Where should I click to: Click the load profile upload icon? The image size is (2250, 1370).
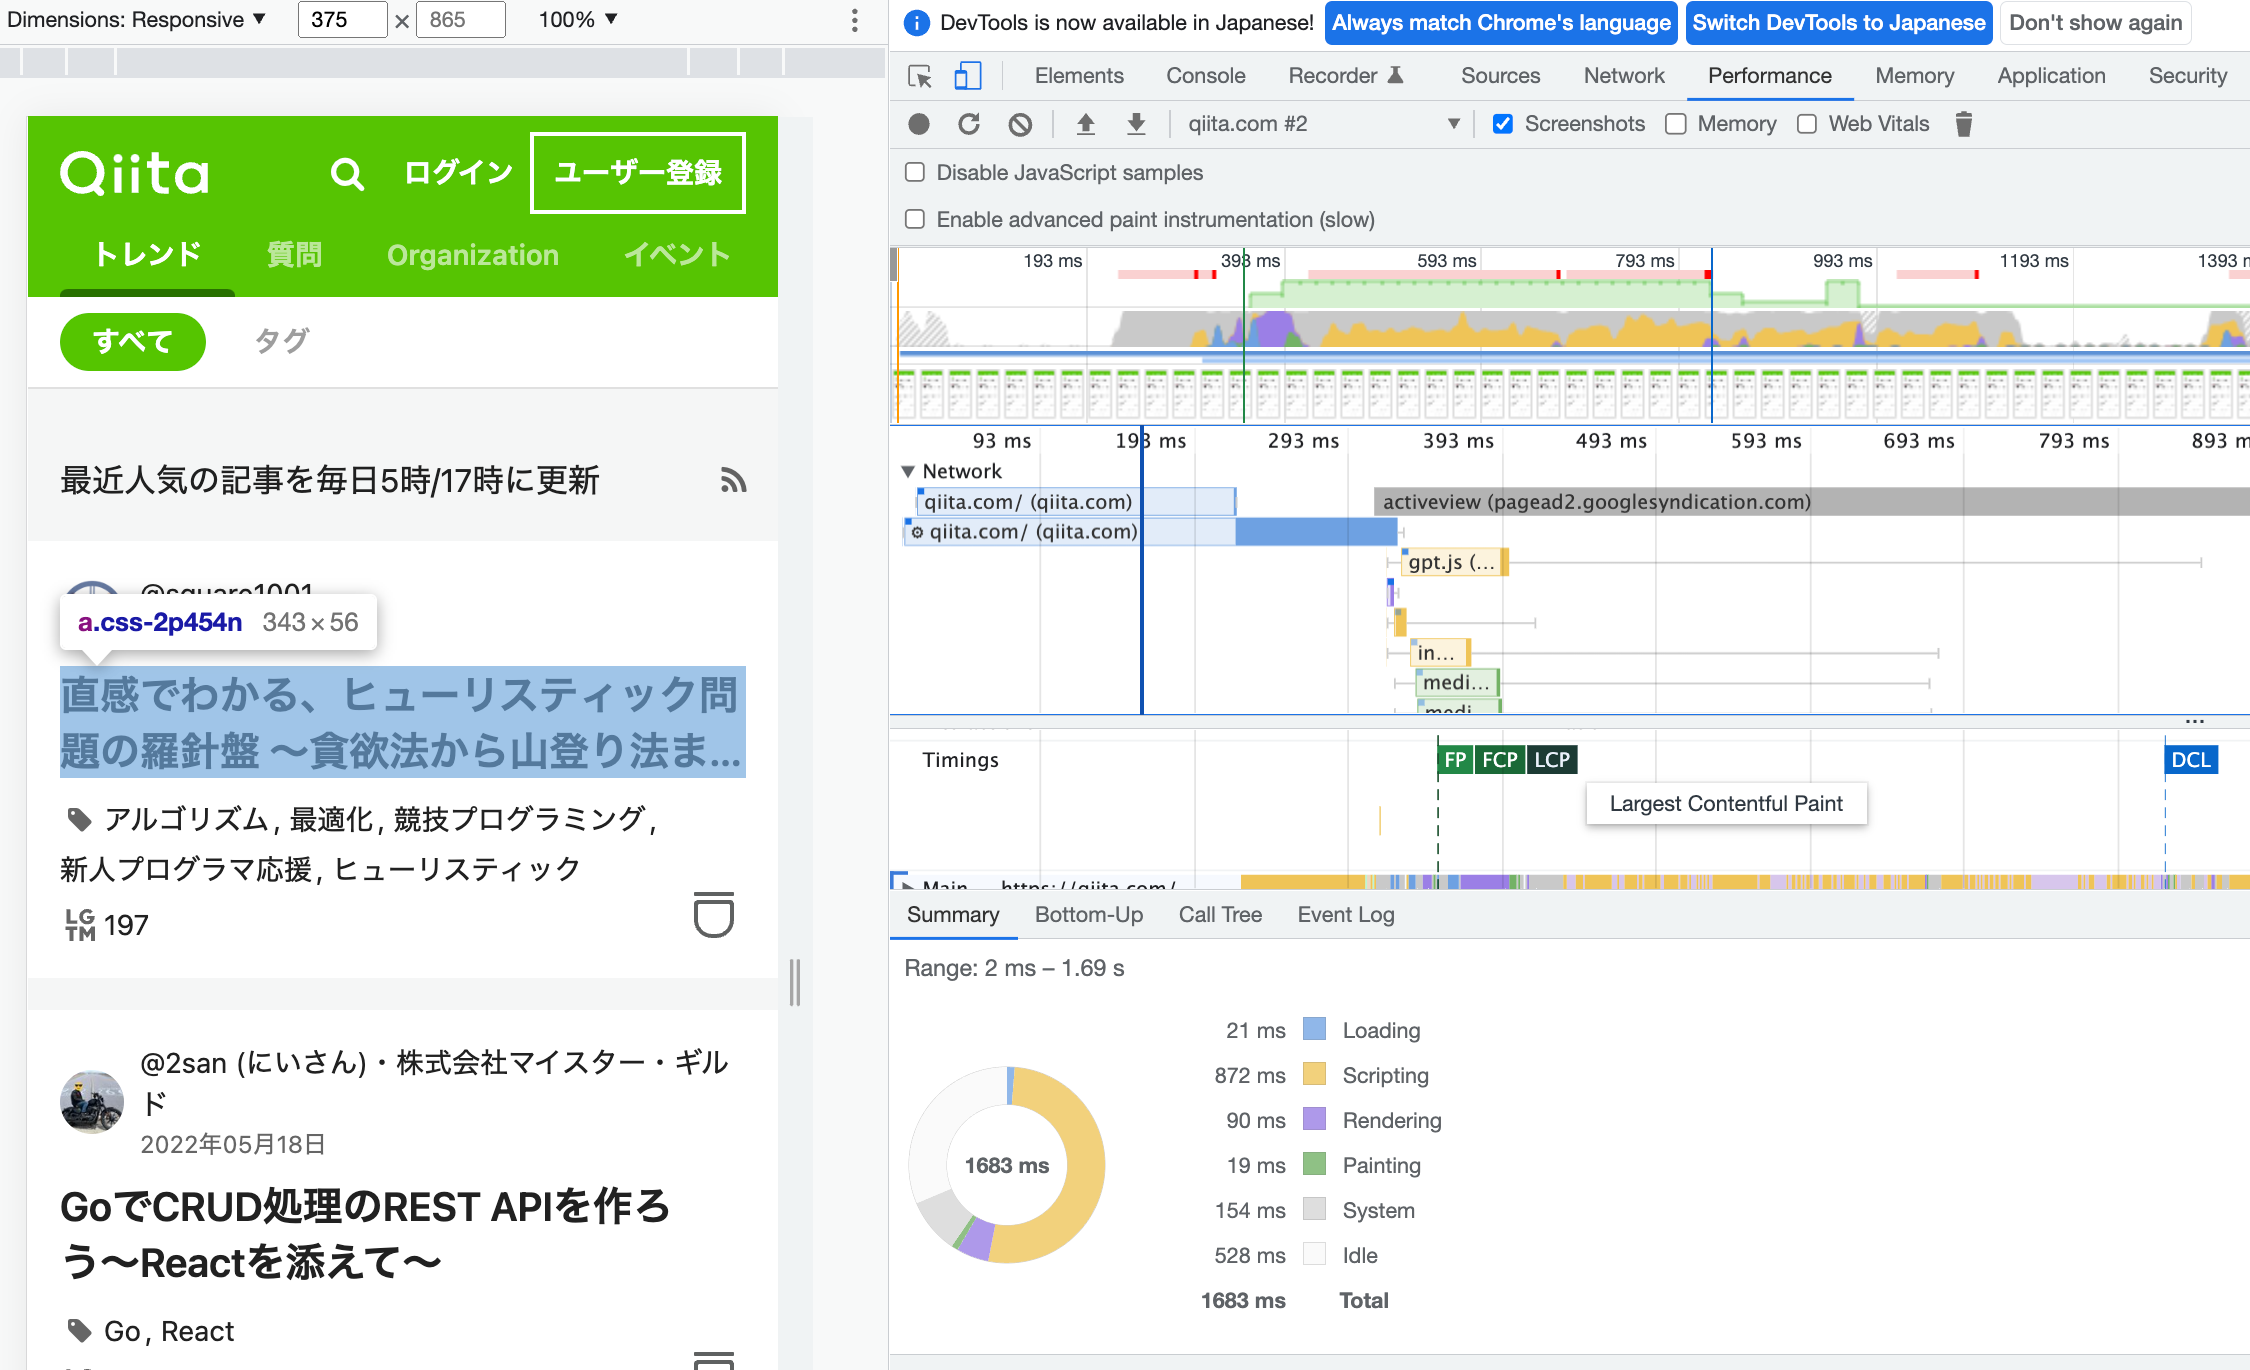click(x=1085, y=124)
